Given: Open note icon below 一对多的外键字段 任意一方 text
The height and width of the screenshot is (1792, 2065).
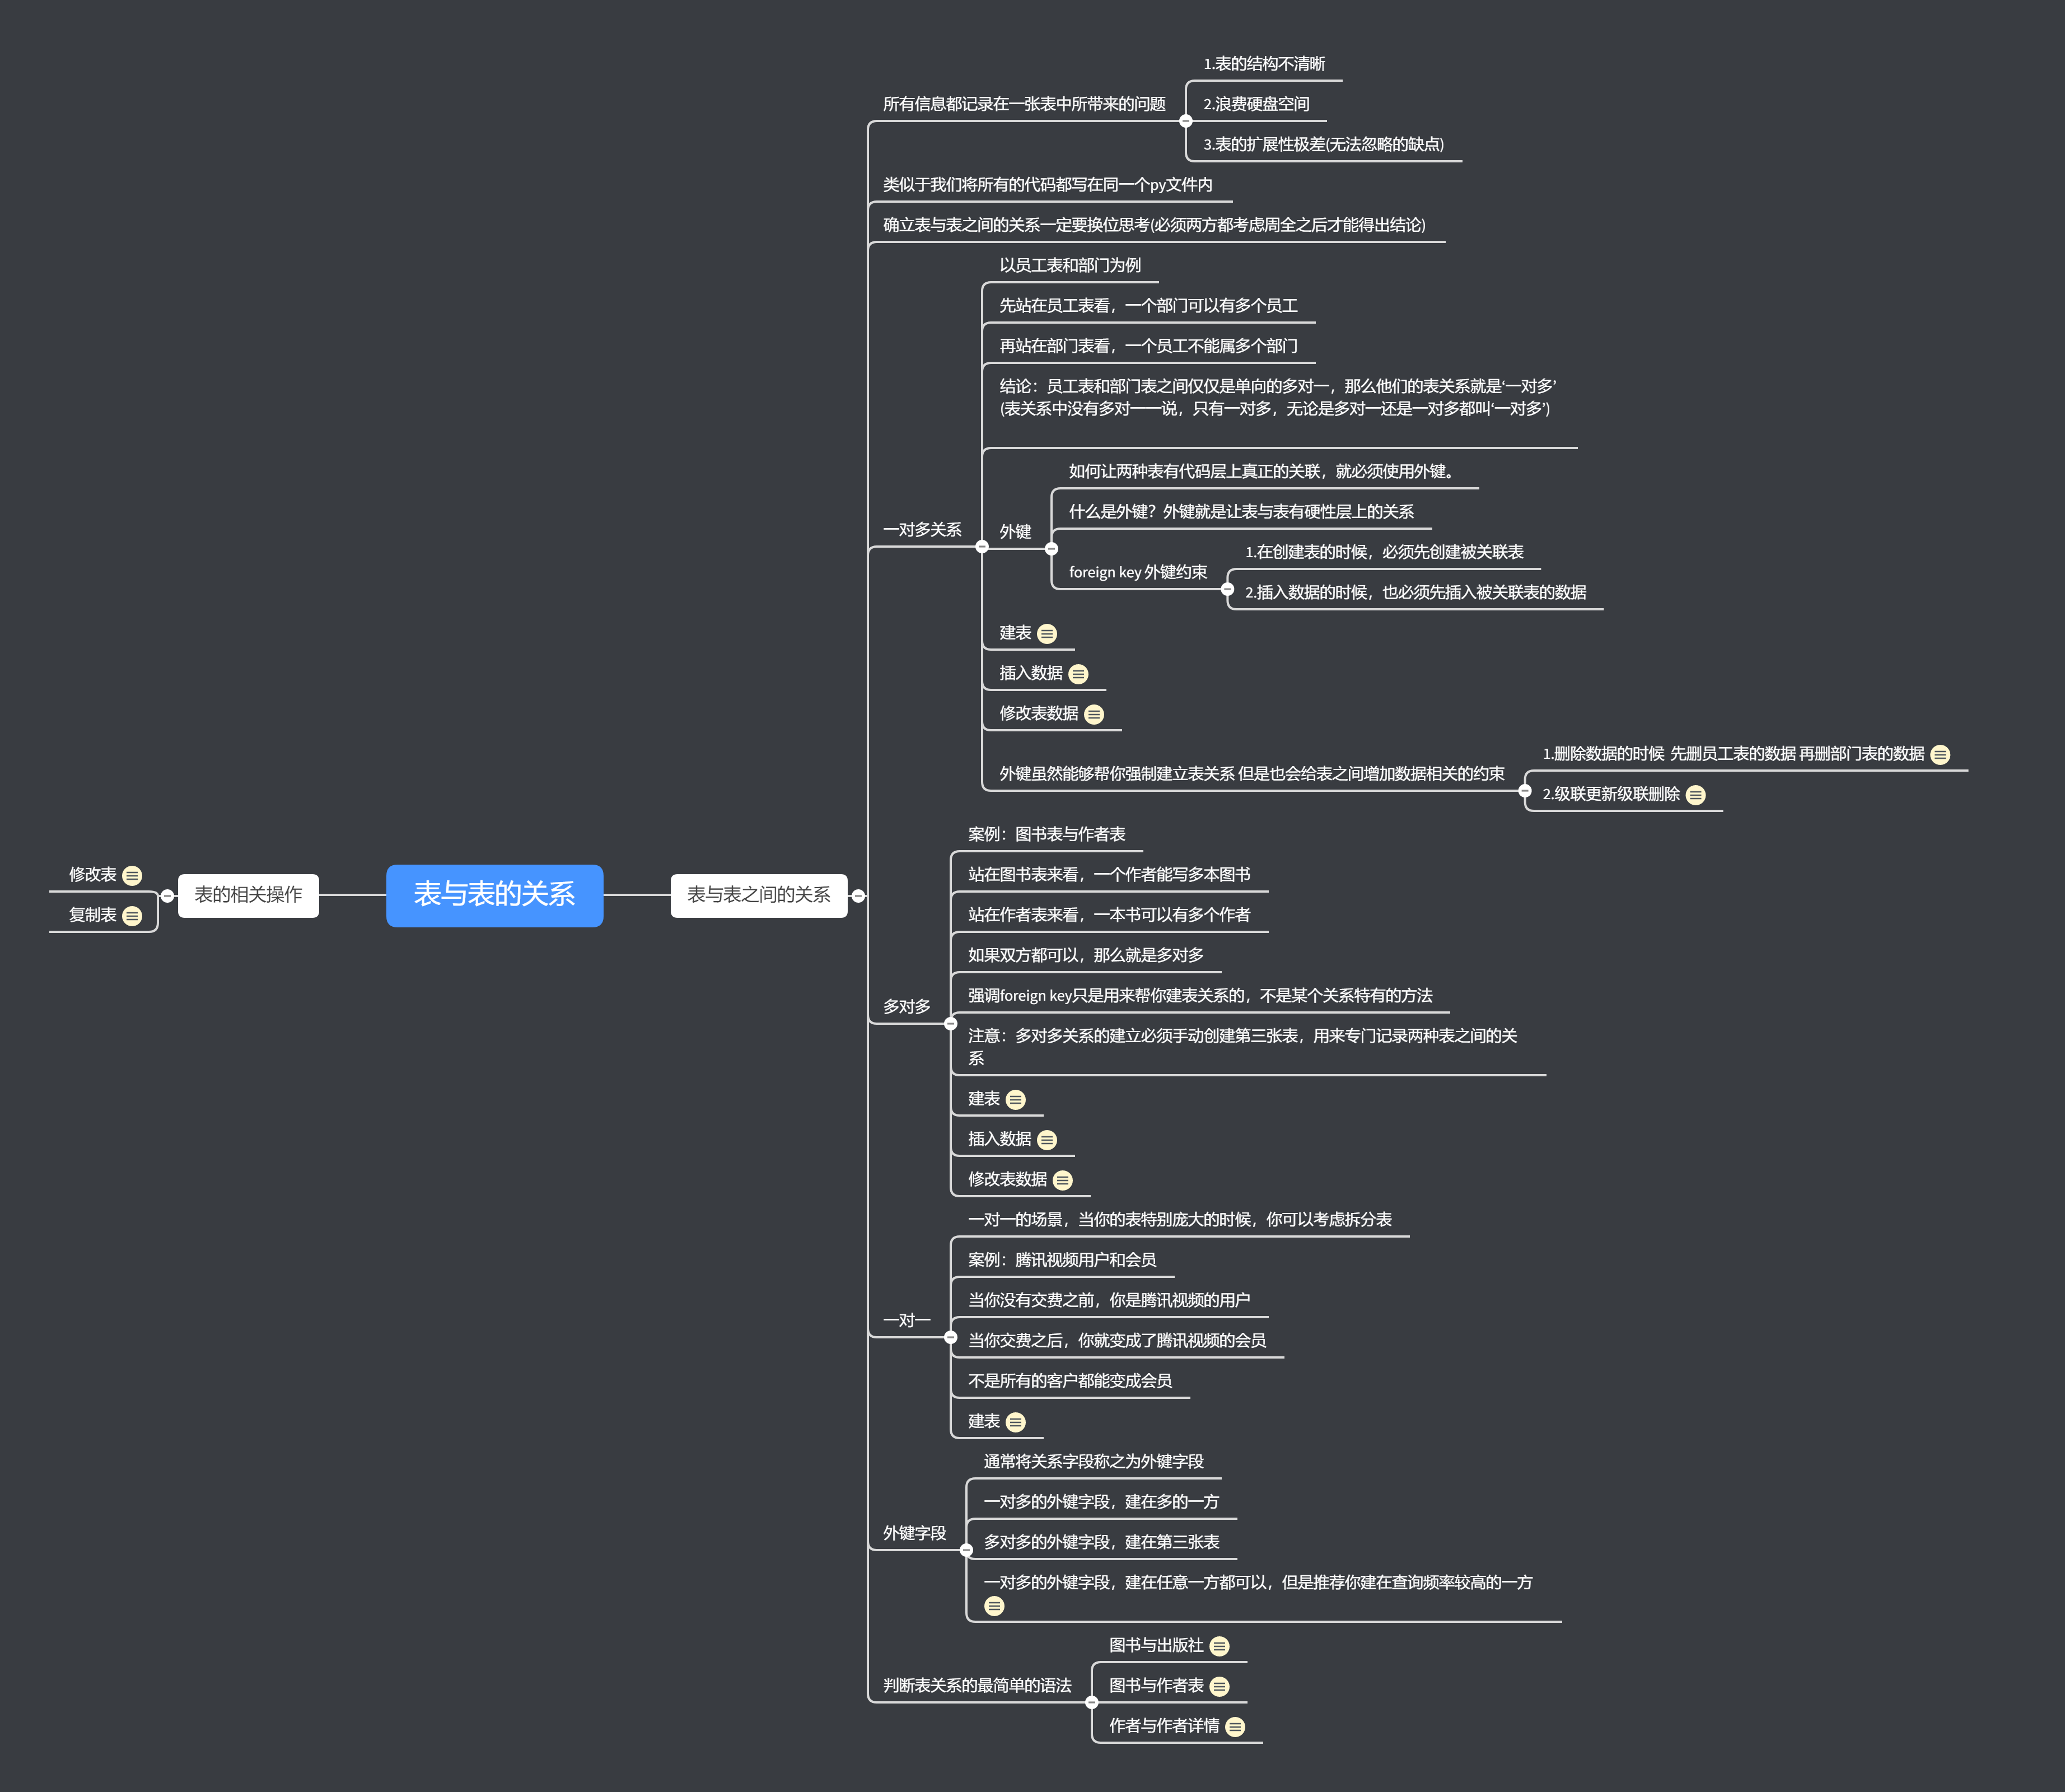Looking at the screenshot, I should pos(994,1606).
